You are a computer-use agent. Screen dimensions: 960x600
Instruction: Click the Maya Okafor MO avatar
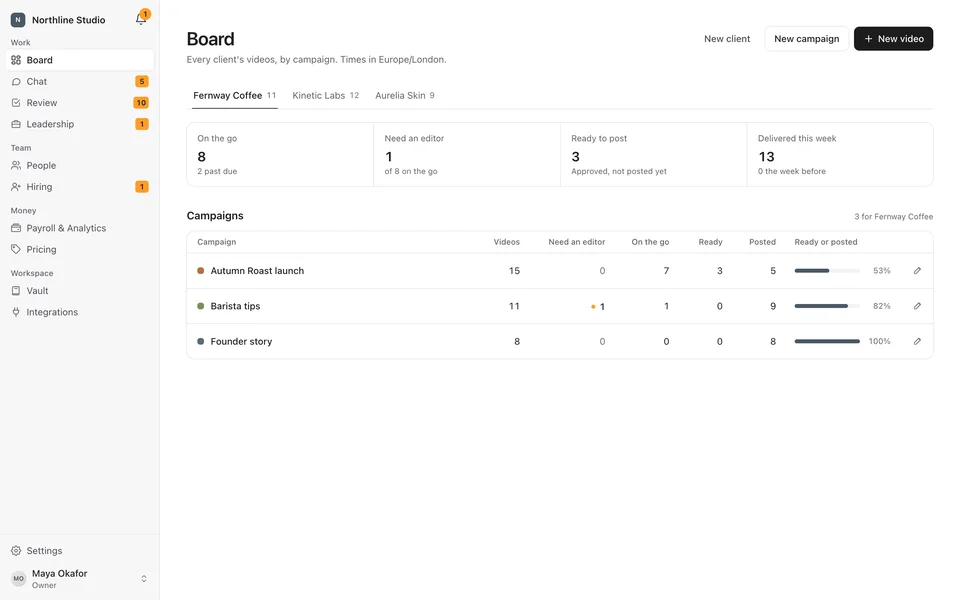coord(18,579)
